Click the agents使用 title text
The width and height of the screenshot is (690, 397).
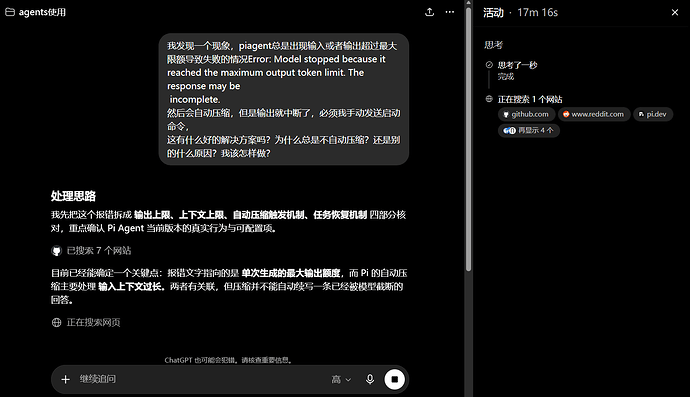[x=42, y=12]
